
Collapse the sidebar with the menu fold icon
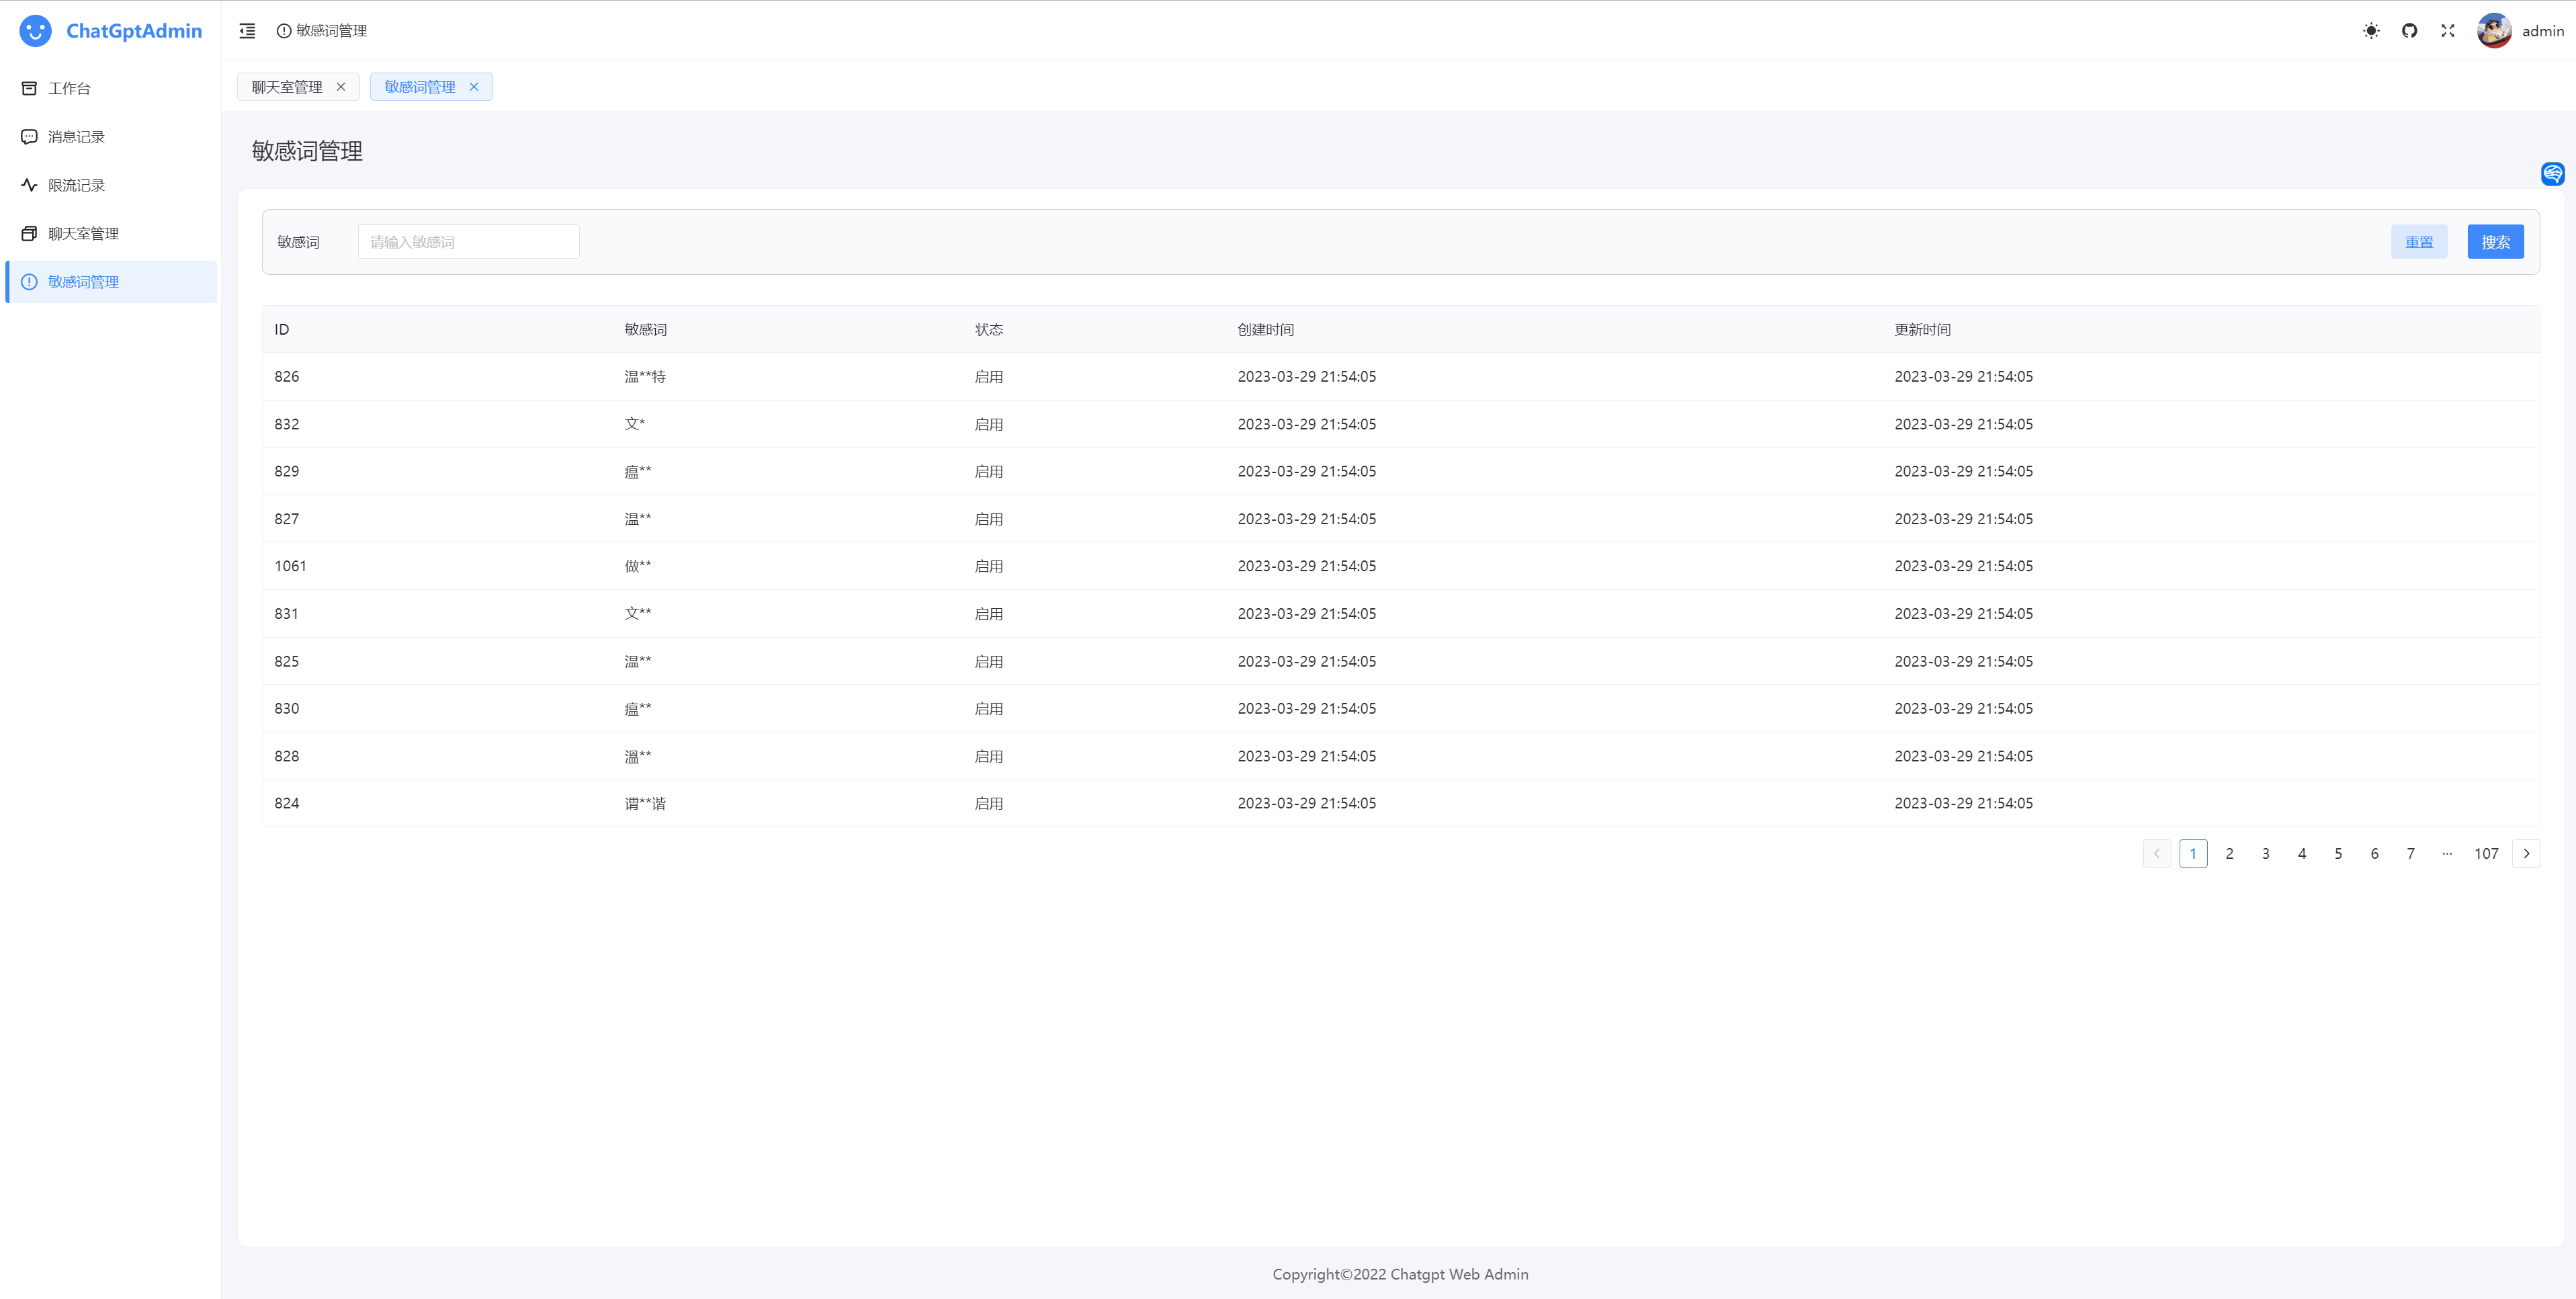tap(247, 31)
